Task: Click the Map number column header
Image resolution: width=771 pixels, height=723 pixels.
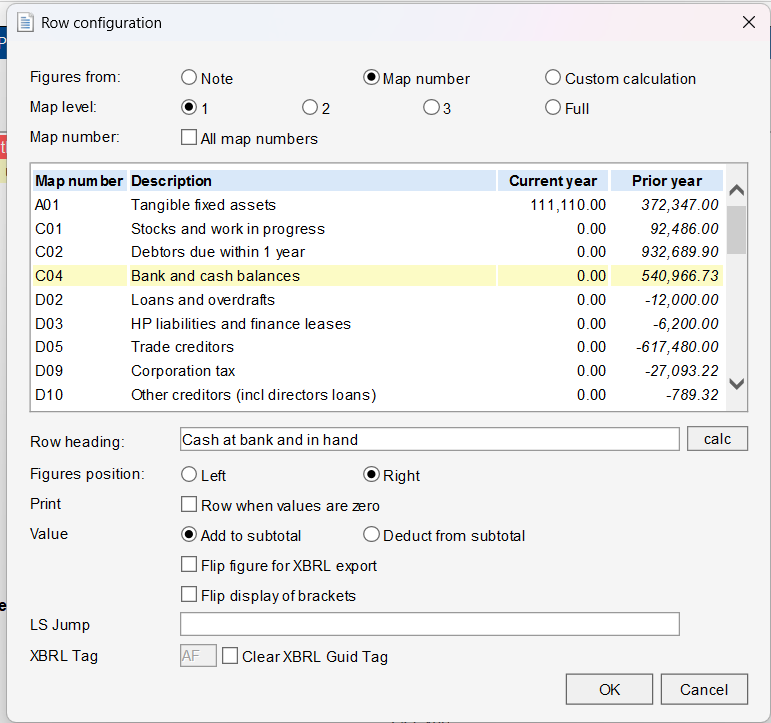Action: coord(80,181)
